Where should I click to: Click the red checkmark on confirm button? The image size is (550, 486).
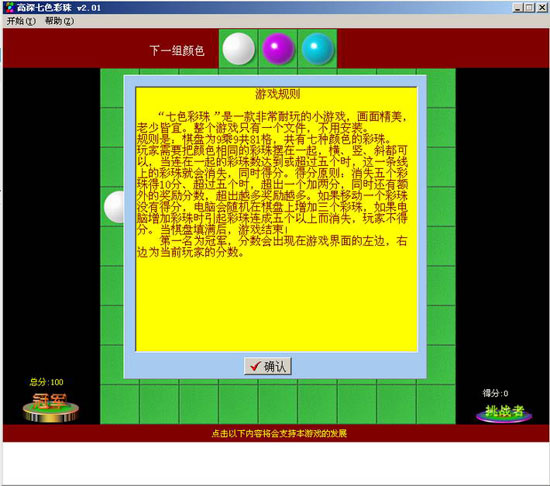tap(255, 366)
